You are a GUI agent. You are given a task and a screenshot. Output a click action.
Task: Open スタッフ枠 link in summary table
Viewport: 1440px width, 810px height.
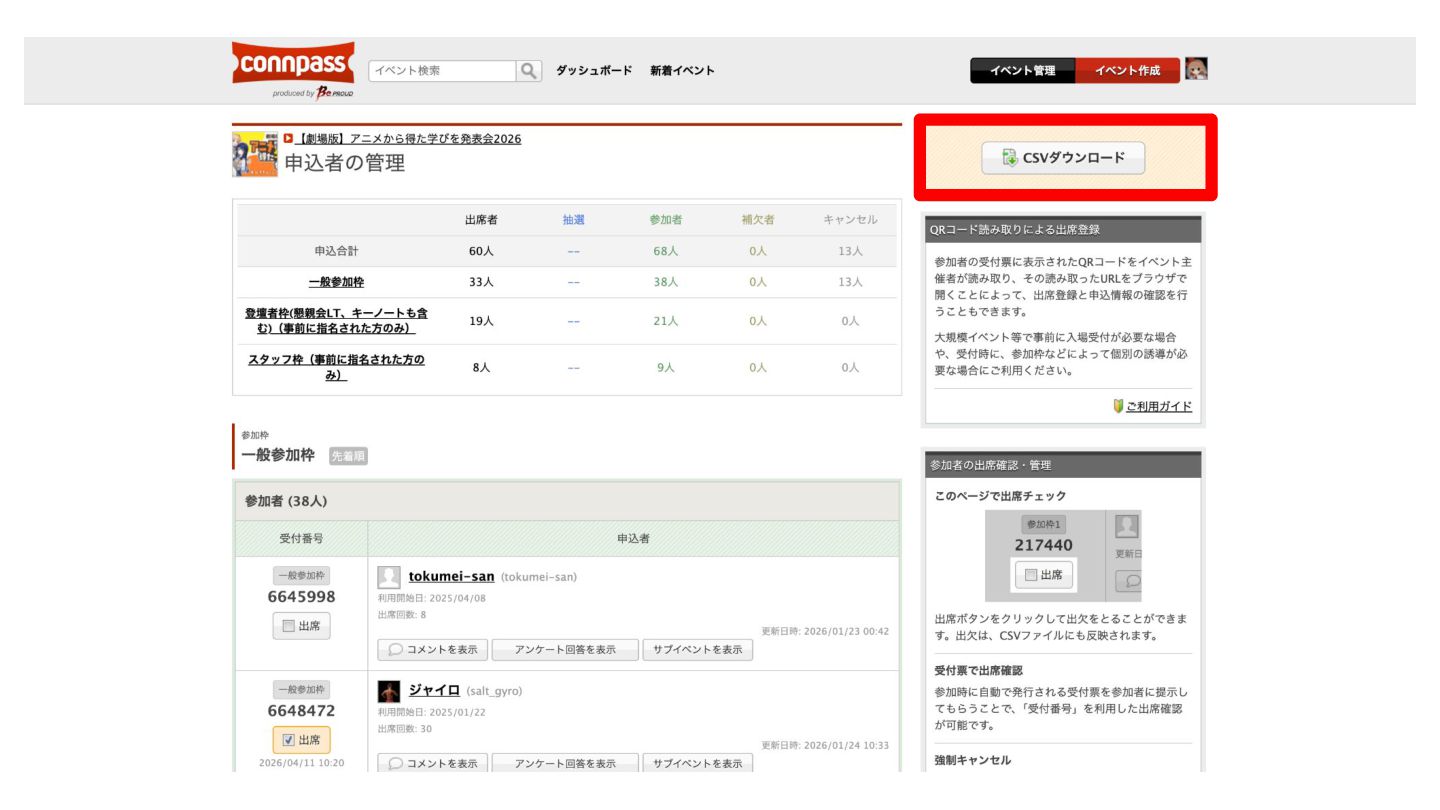coord(336,367)
